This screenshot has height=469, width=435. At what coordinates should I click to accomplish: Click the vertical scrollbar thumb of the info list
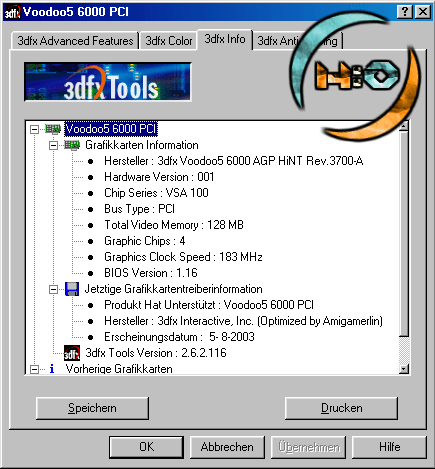click(x=404, y=234)
